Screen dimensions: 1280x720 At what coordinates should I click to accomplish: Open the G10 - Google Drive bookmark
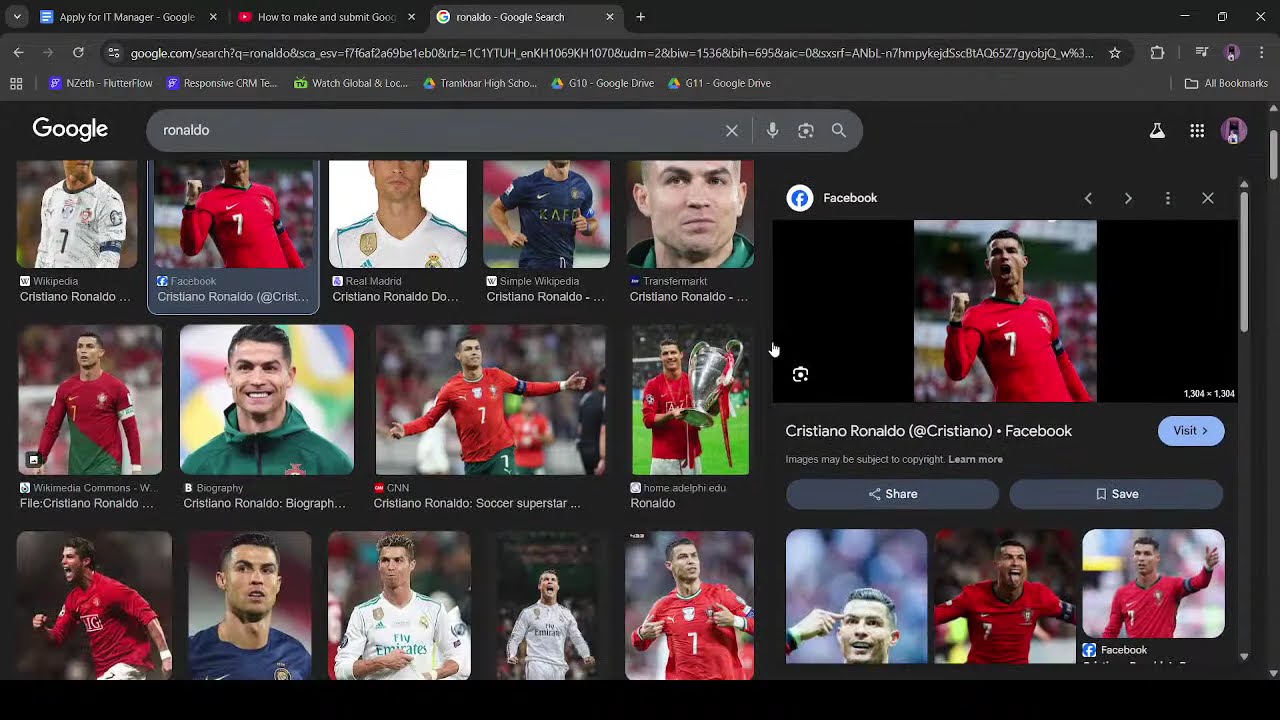(x=602, y=83)
